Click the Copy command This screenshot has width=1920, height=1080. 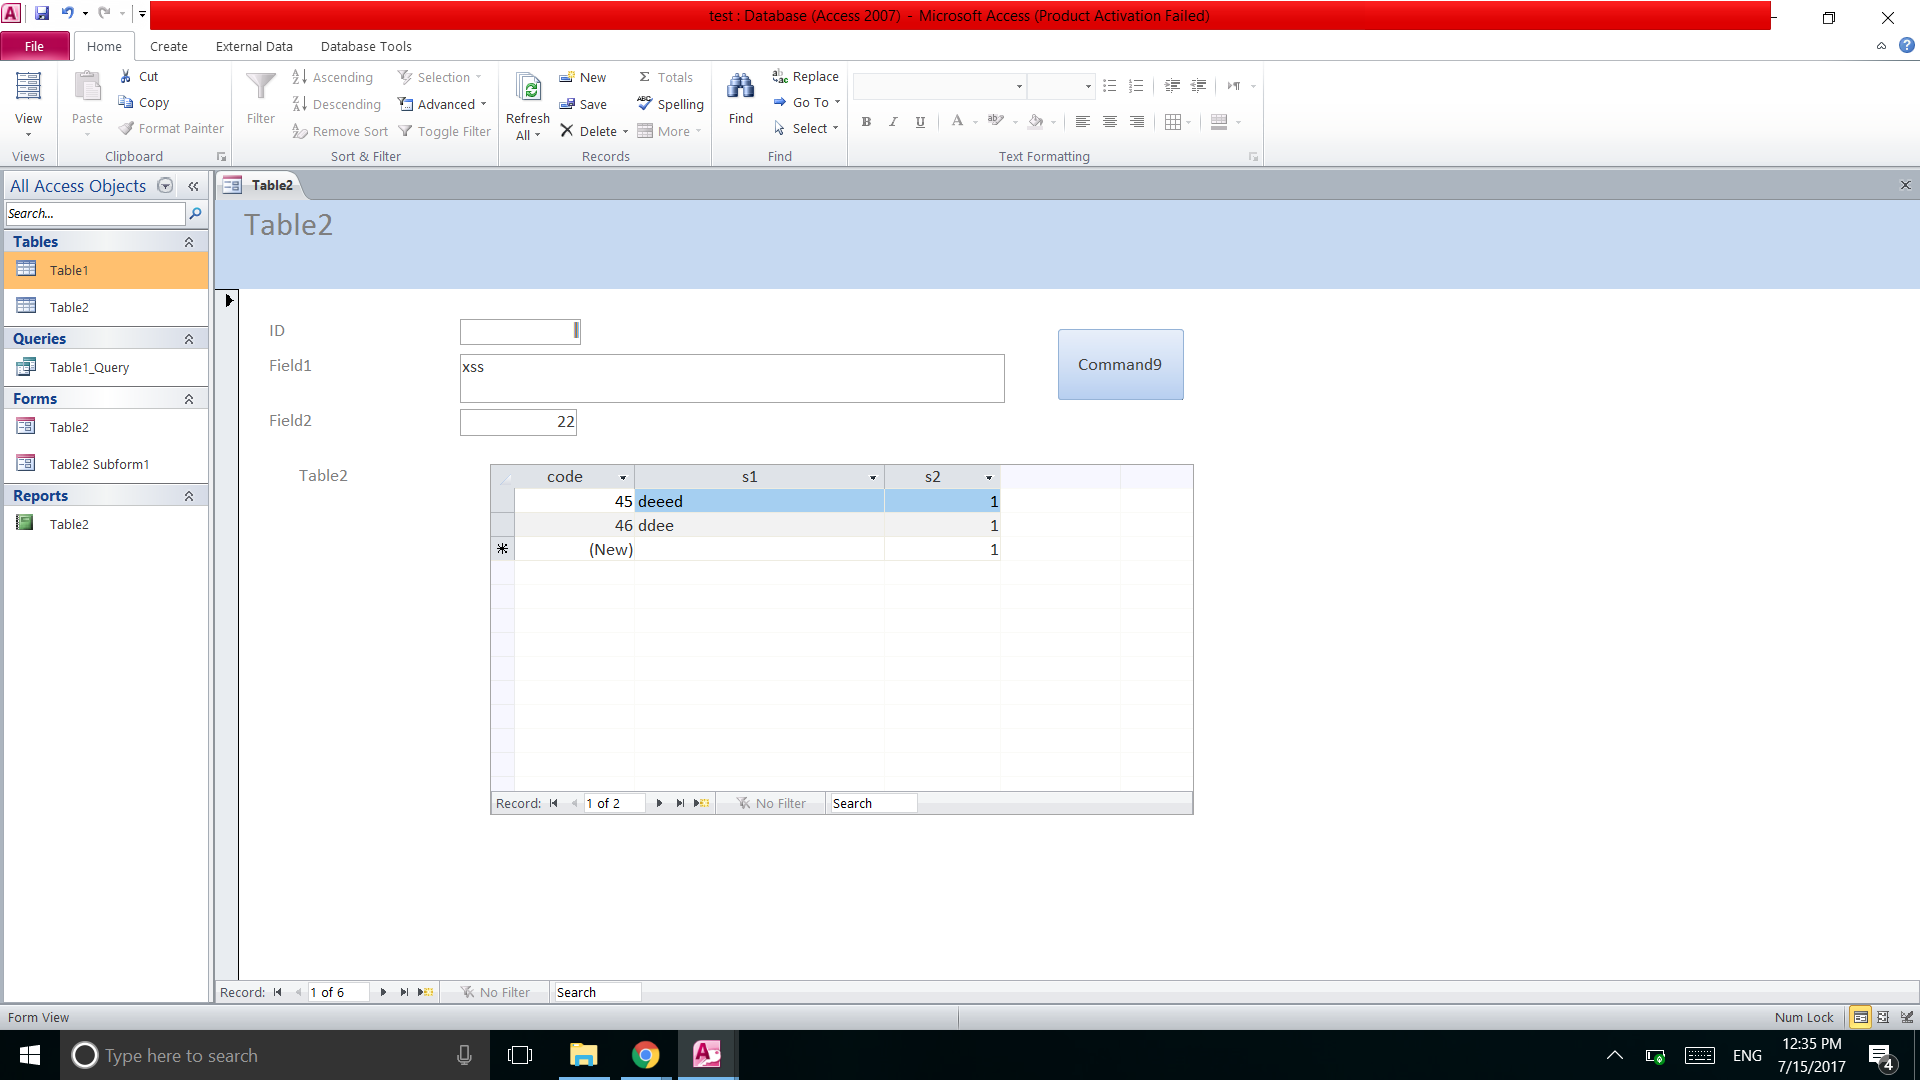tap(143, 102)
